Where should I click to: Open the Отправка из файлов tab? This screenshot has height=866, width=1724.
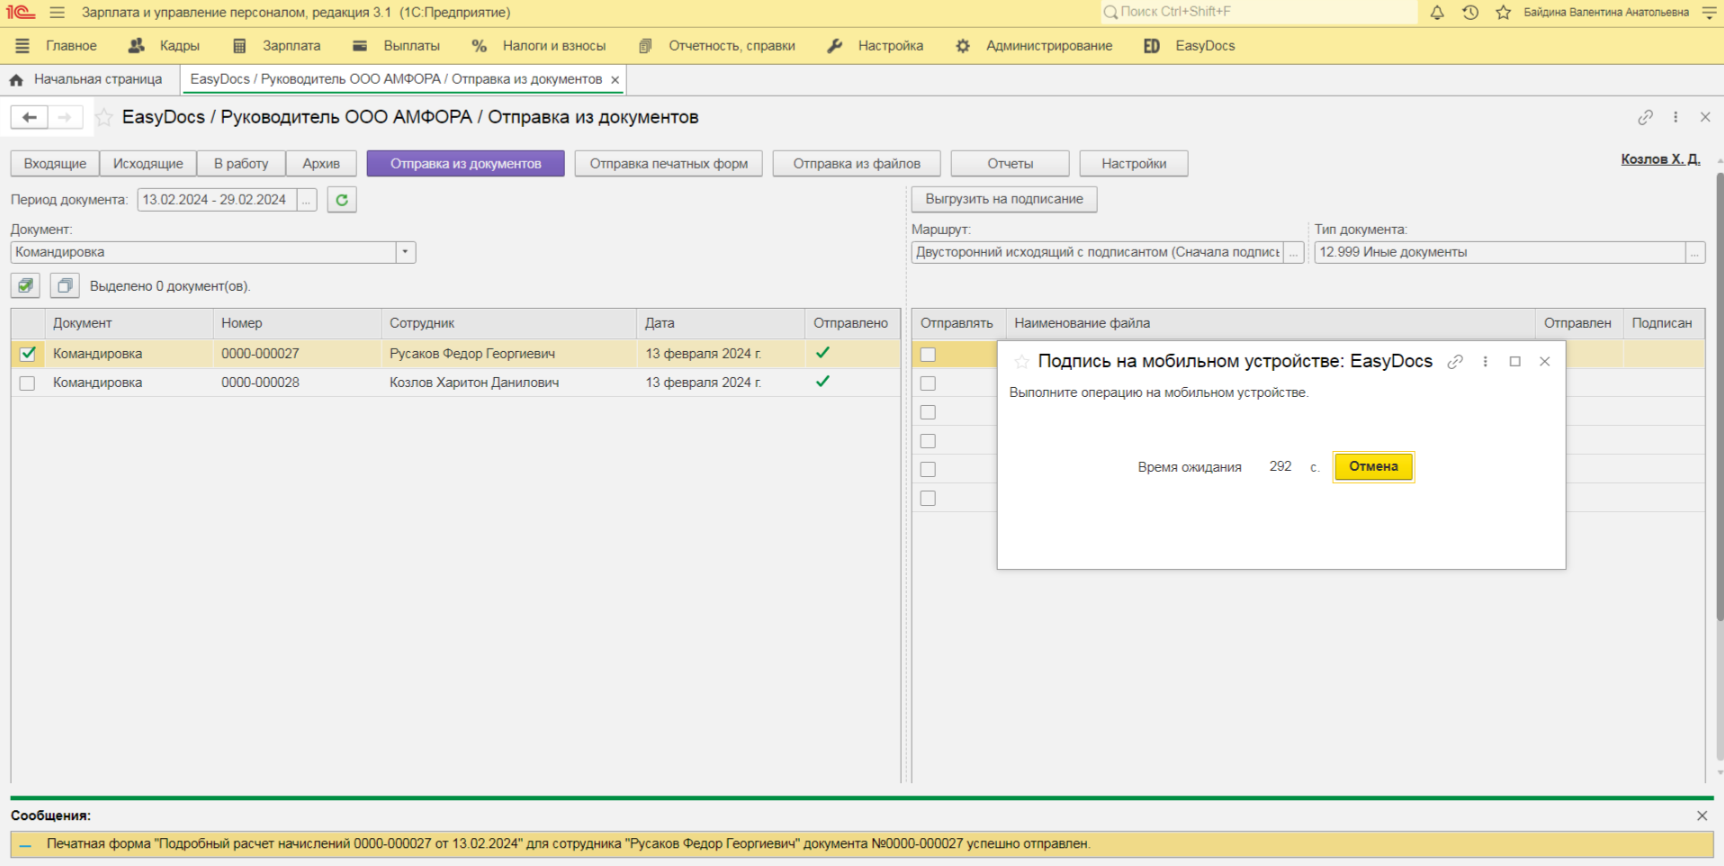click(x=857, y=164)
